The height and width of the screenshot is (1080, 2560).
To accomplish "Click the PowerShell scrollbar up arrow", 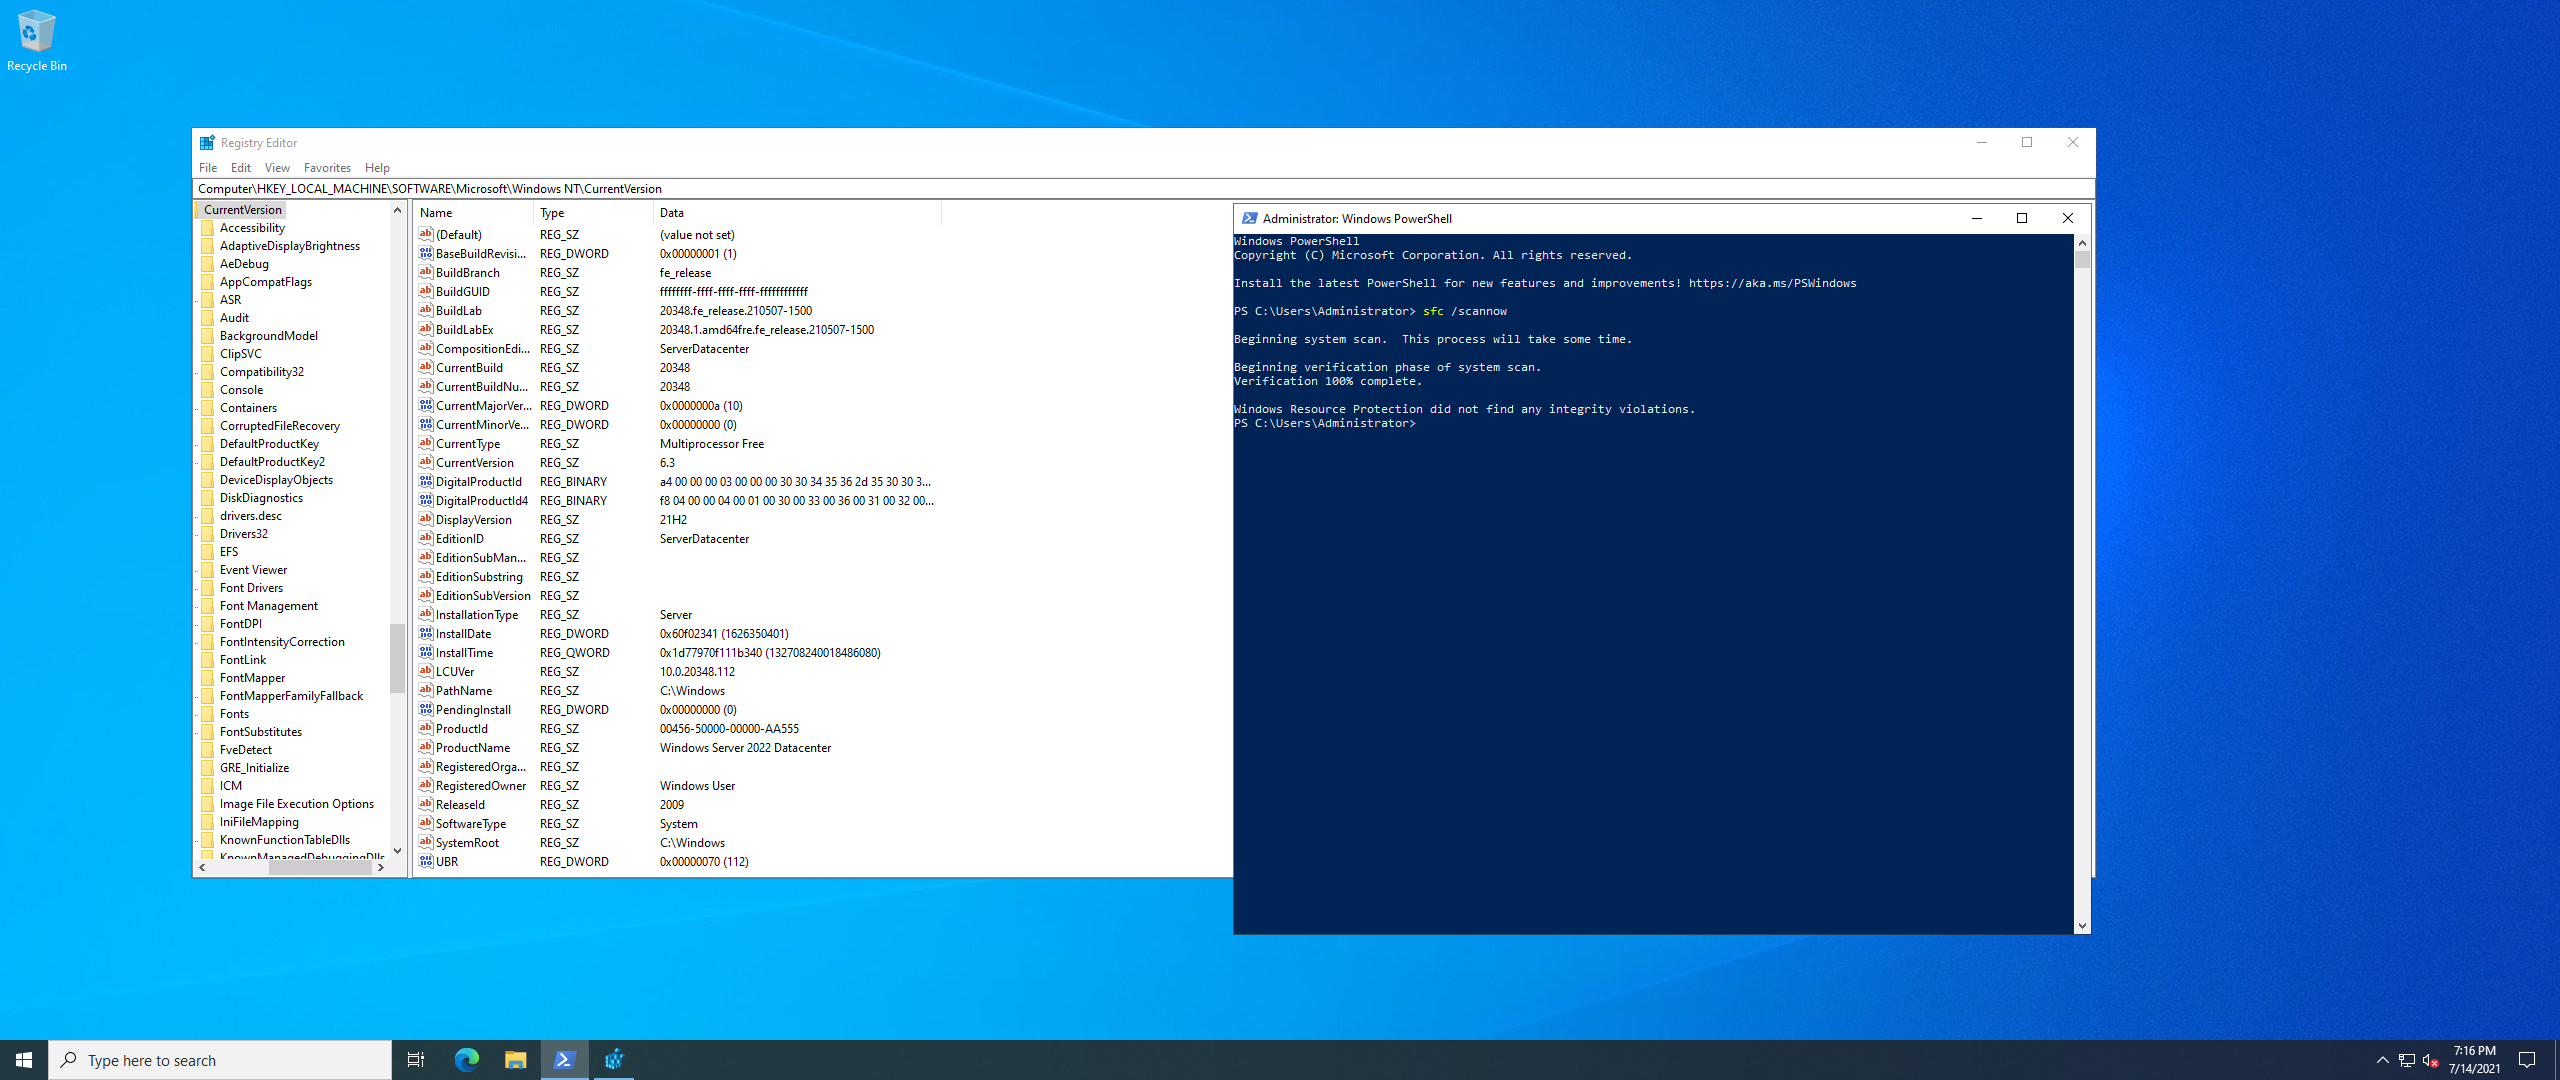I will (2082, 243).
